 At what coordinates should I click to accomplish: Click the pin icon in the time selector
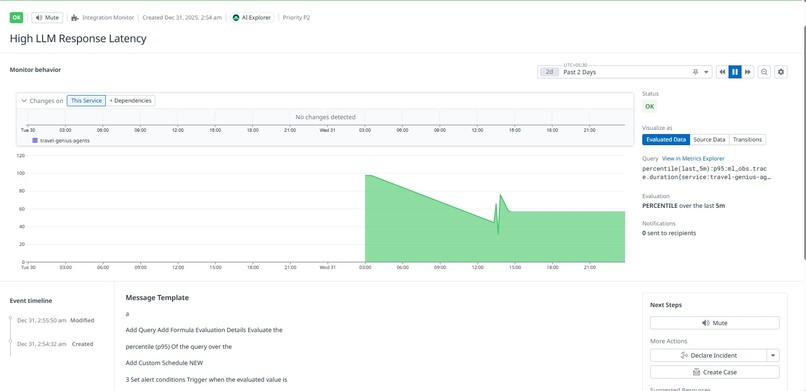point(695,72)
